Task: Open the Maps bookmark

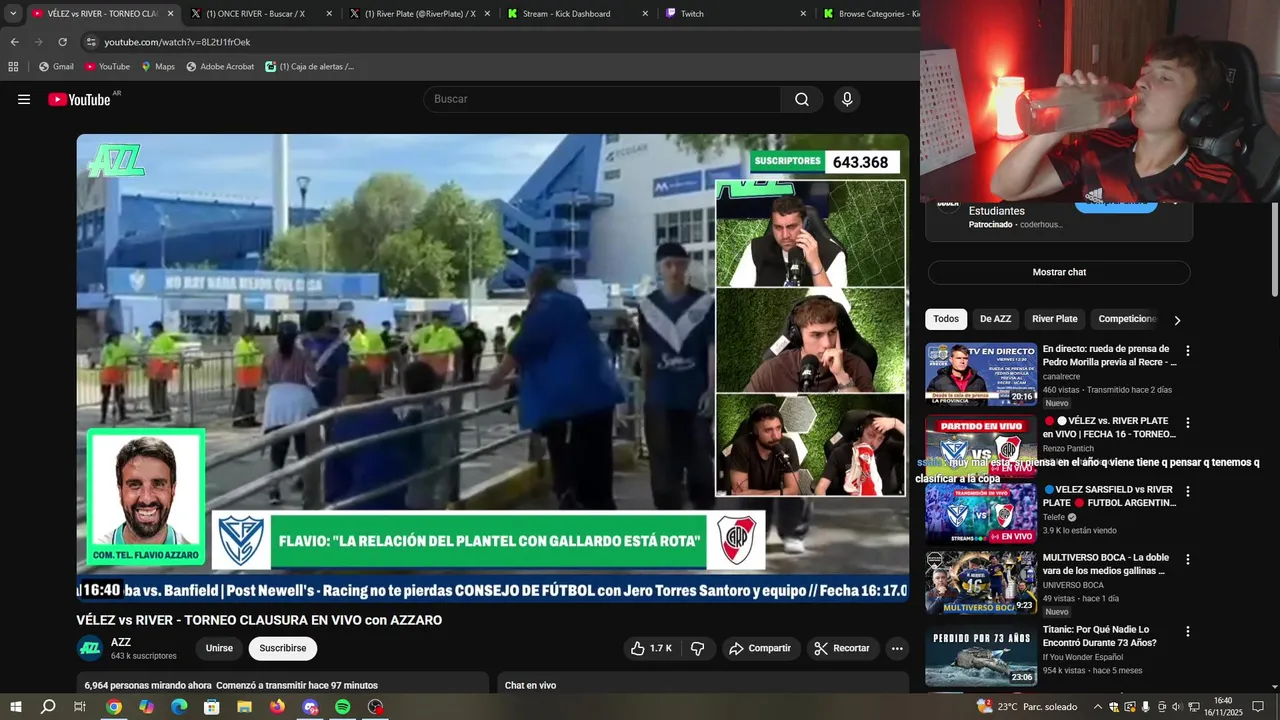Action: tap(158, 67)
